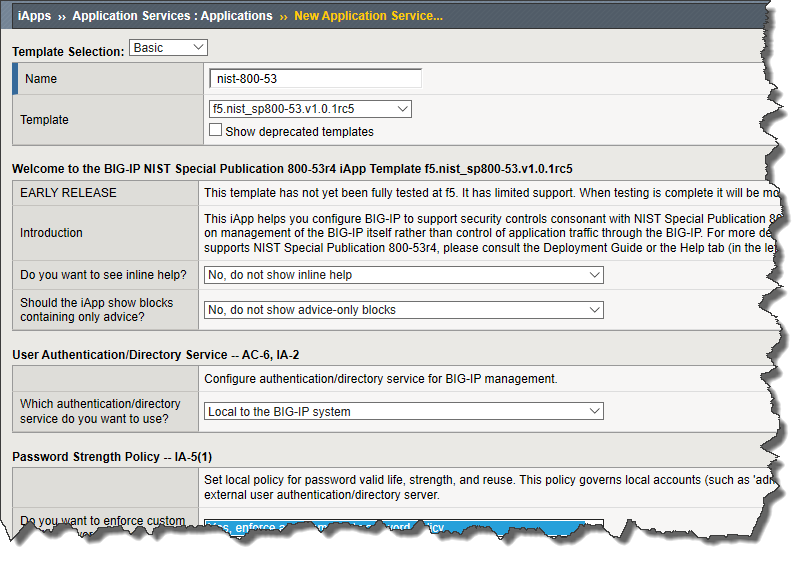This screenshot has height=562, width=806.
Task: Click the 'Do you want to see inline help?' label
Action: (104, 275)
